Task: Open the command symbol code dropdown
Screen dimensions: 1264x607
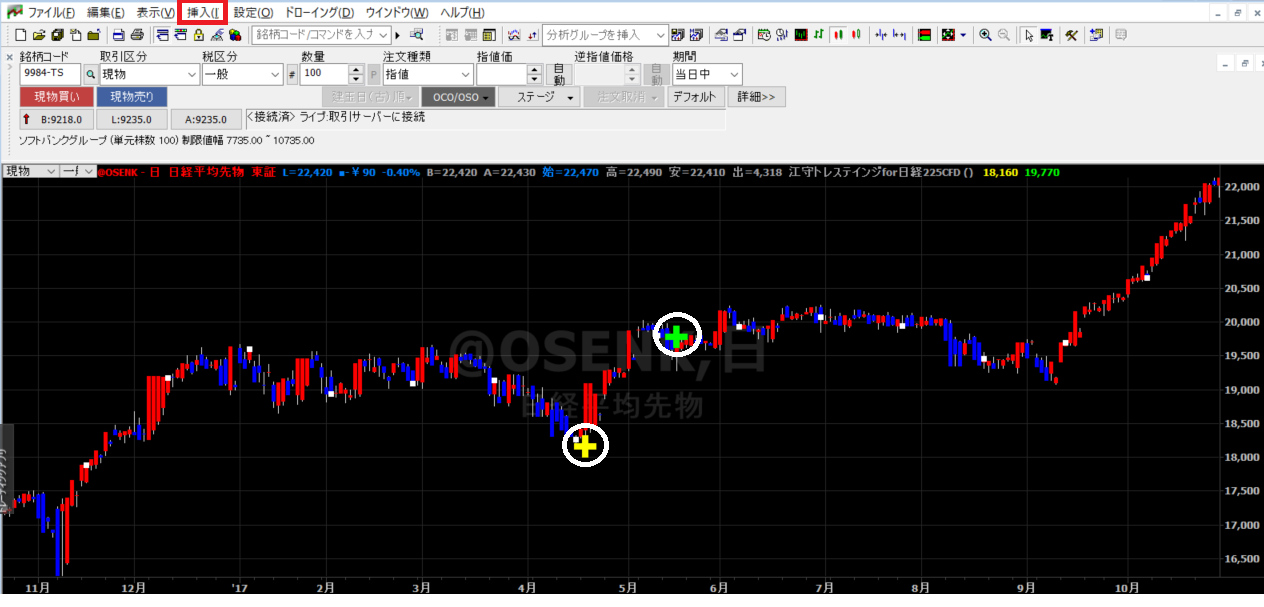Action: pyautogui.click(x=384, y=35)
